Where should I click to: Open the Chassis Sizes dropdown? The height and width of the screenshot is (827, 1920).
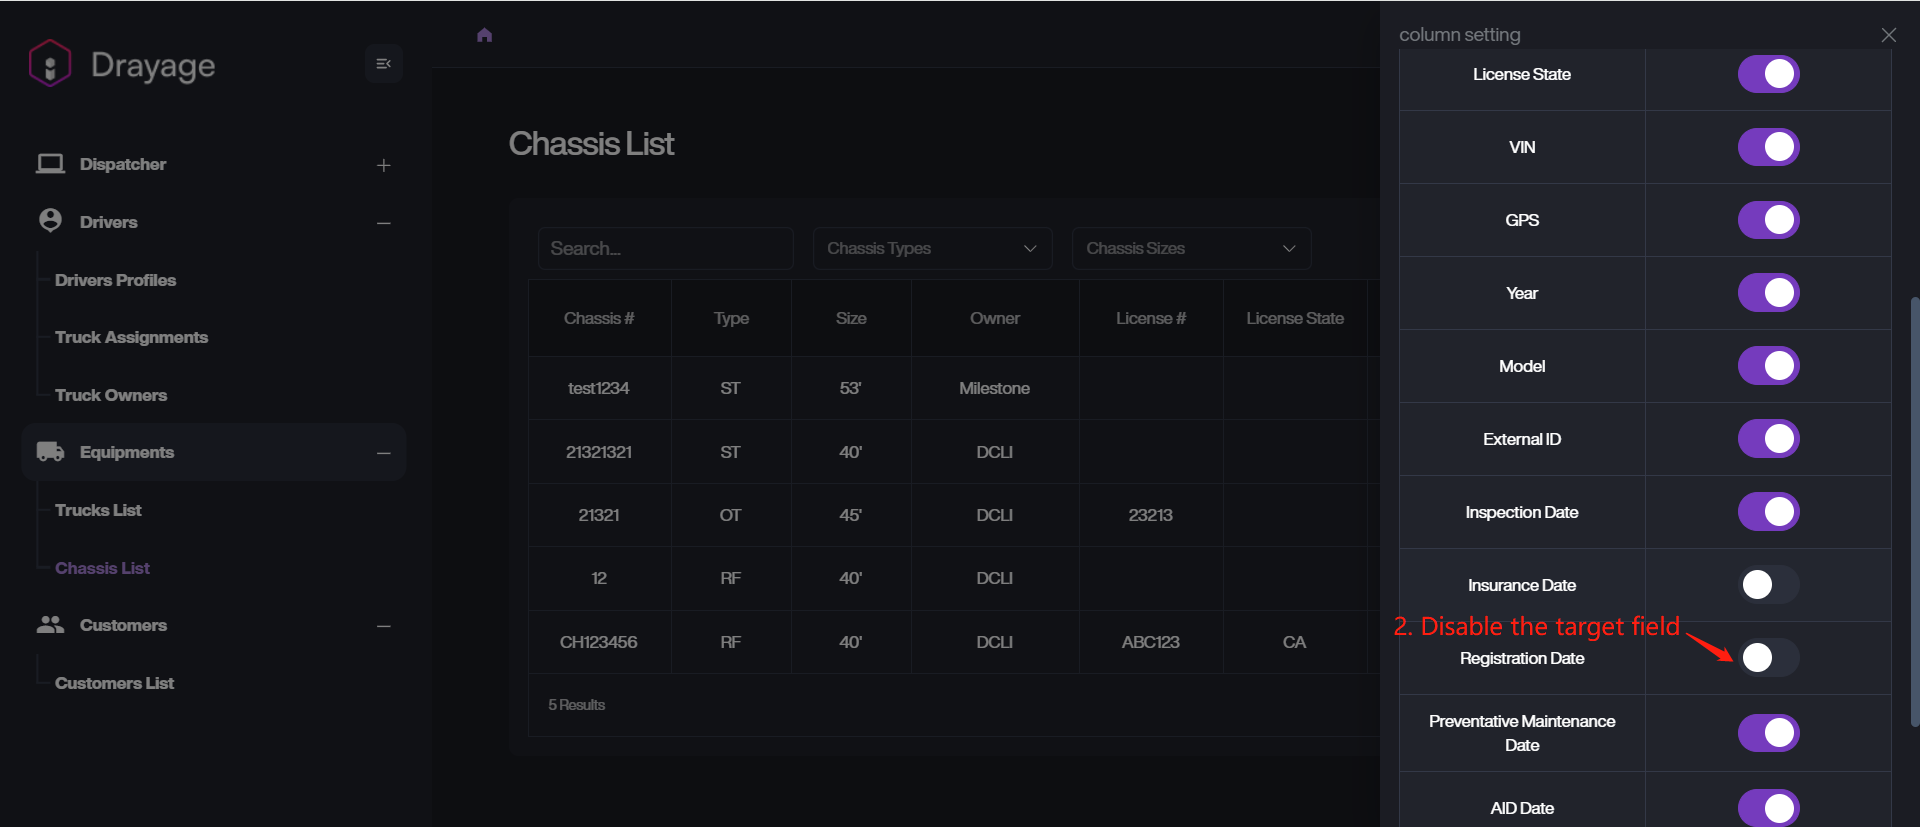point(1190,248)
